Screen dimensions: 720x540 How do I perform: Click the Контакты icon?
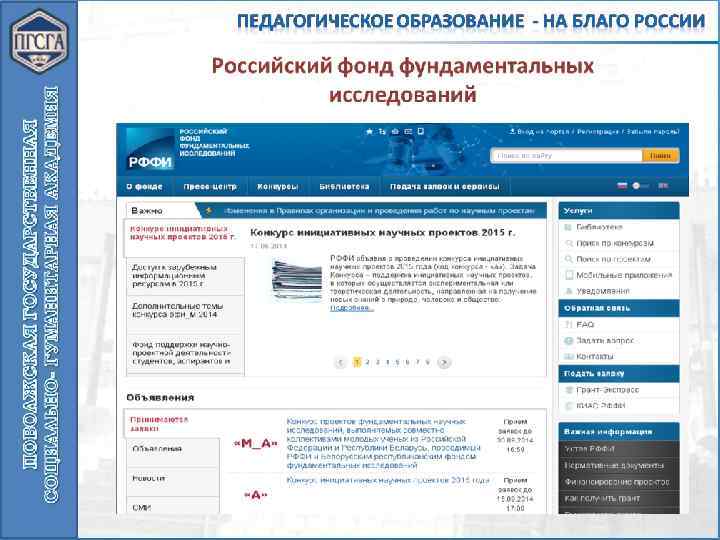point(568,357)
